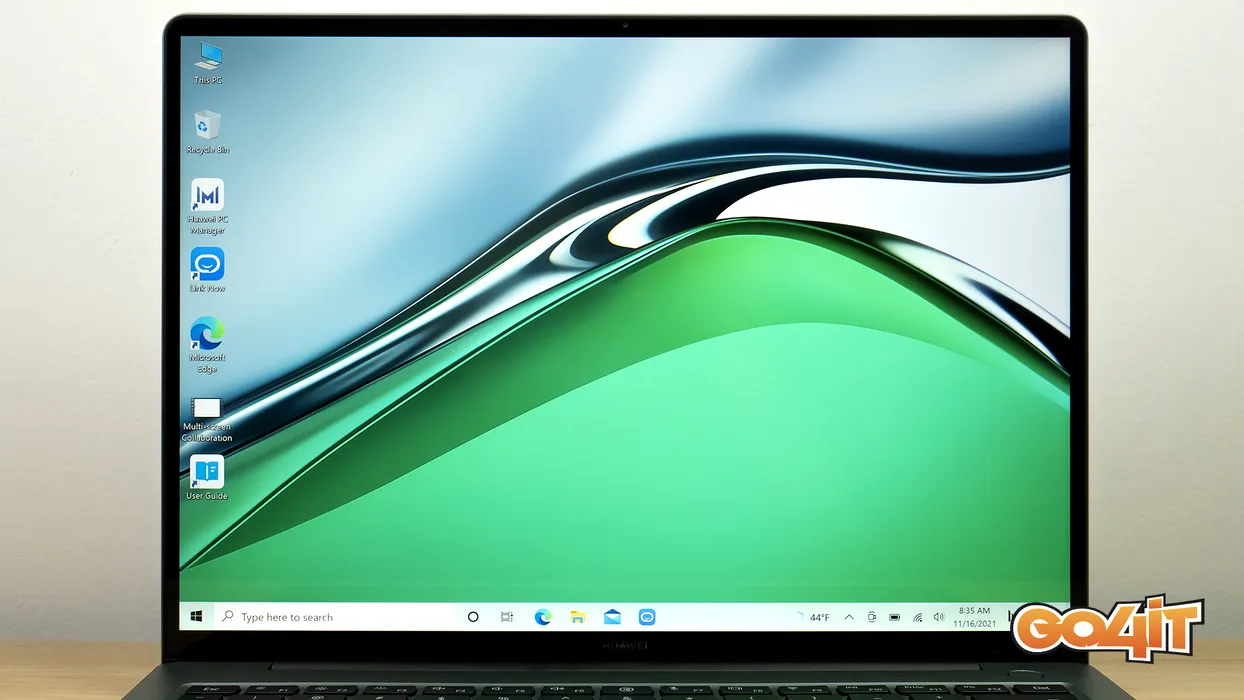Click the Meet Now tray icon
1244x700 pixels.
[872, 617]
